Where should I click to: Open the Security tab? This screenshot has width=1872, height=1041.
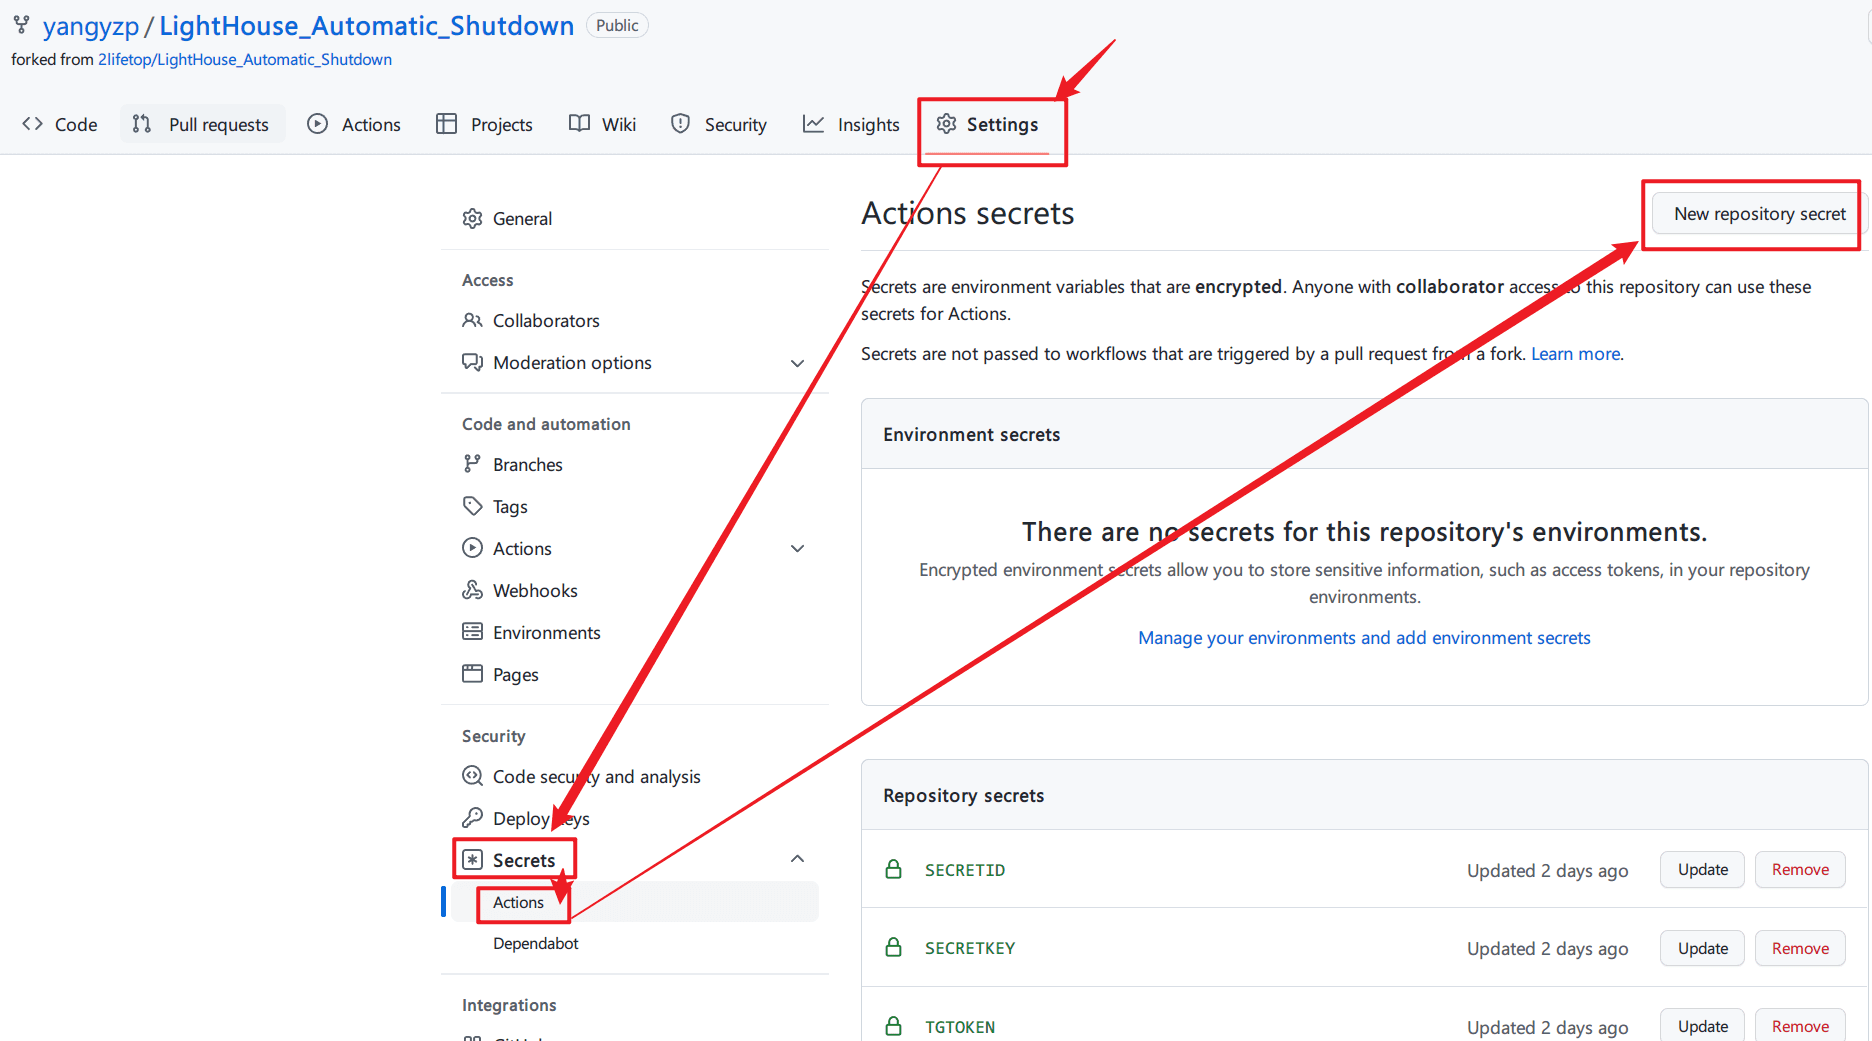tap(719, 124)
